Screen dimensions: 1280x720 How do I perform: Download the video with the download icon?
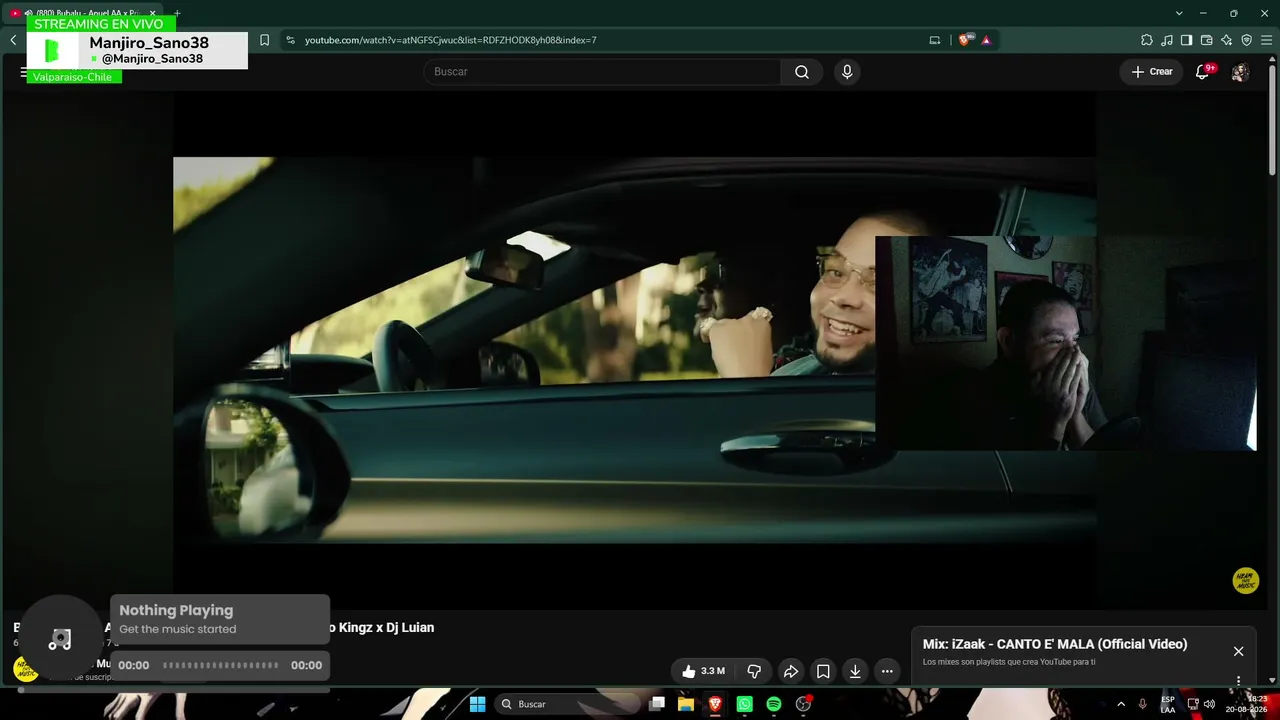(x=855, y=672)
